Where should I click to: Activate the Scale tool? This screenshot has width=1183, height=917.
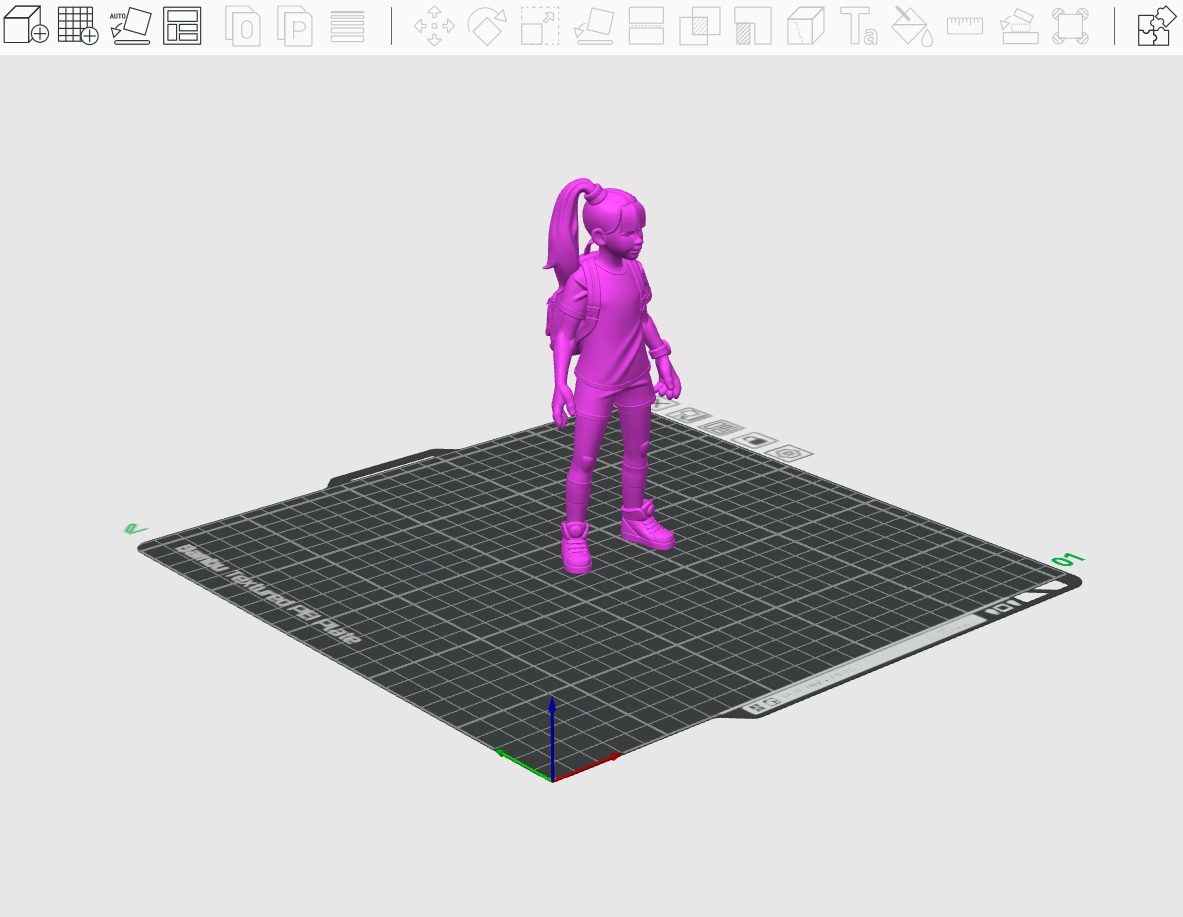540,25
